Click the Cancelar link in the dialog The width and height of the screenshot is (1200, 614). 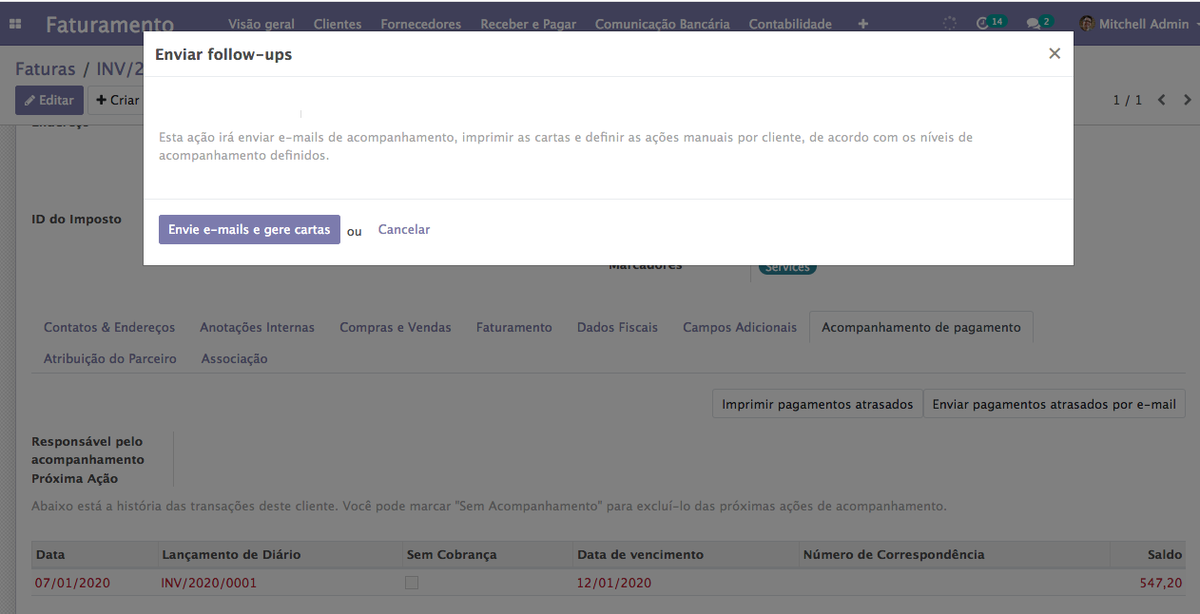[x=404, y=229]
